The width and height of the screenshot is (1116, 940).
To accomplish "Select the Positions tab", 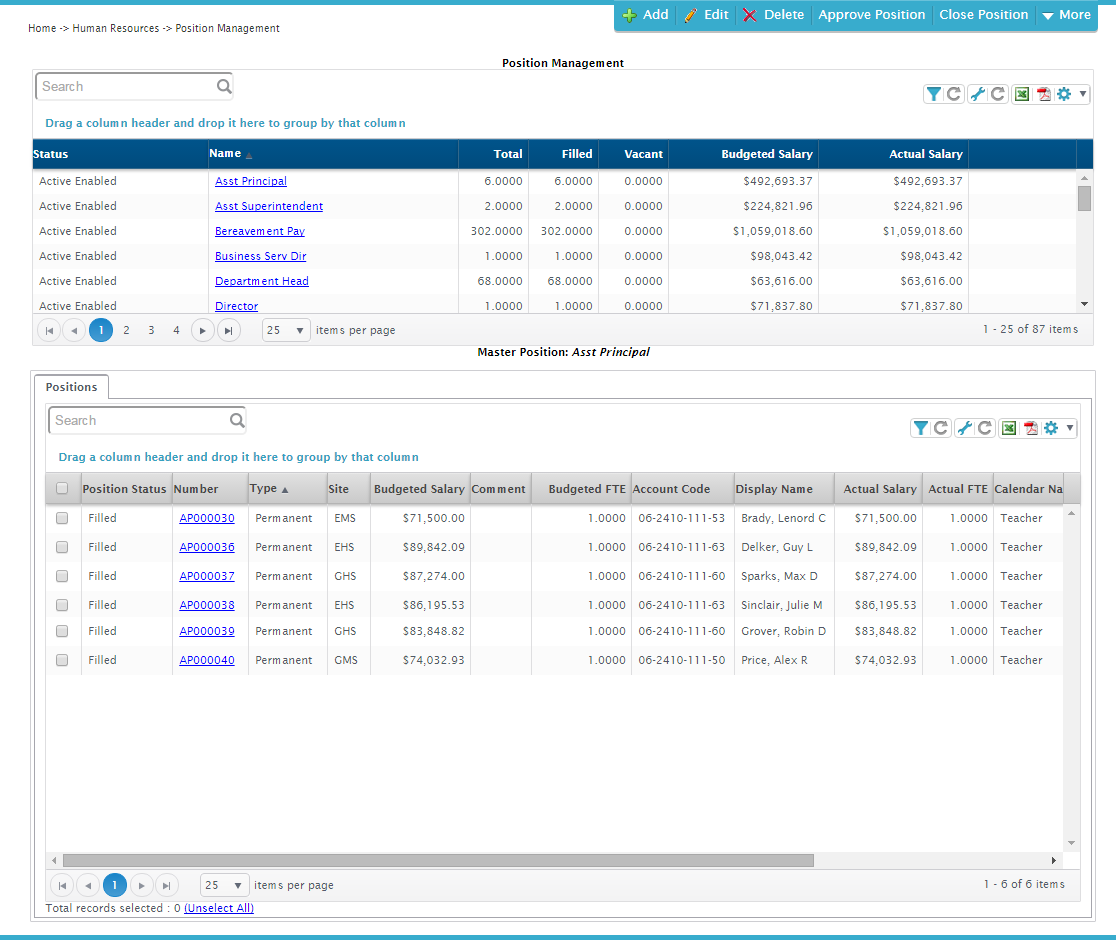I will tap(72, 387).
